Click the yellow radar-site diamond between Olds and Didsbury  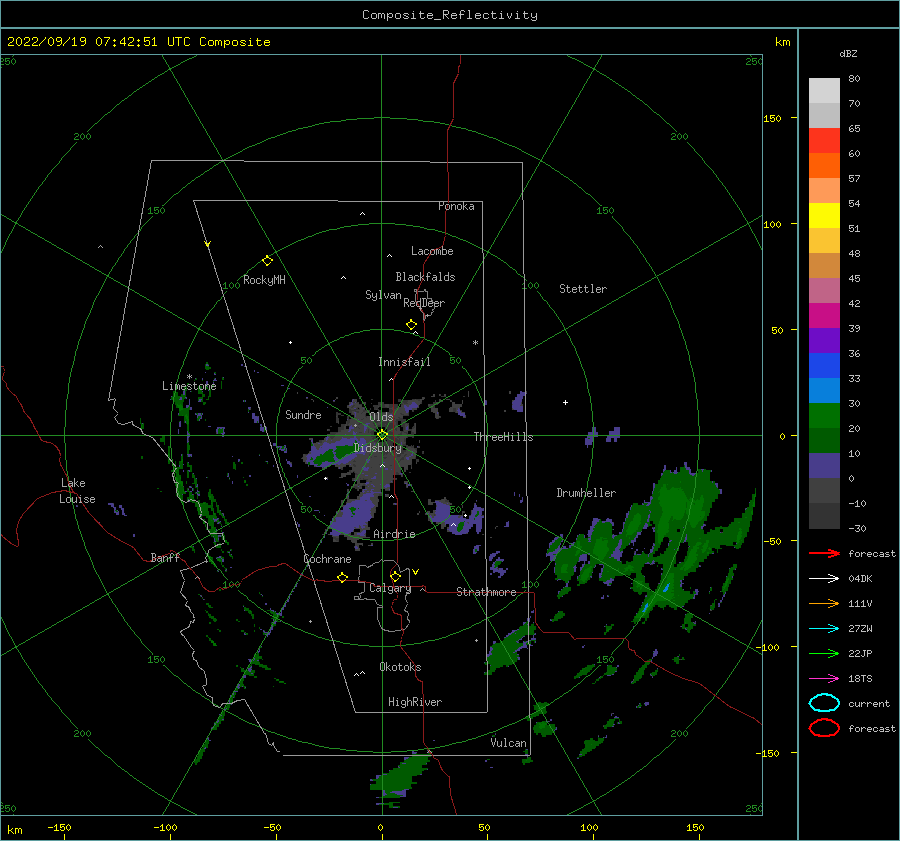(382, 435)
